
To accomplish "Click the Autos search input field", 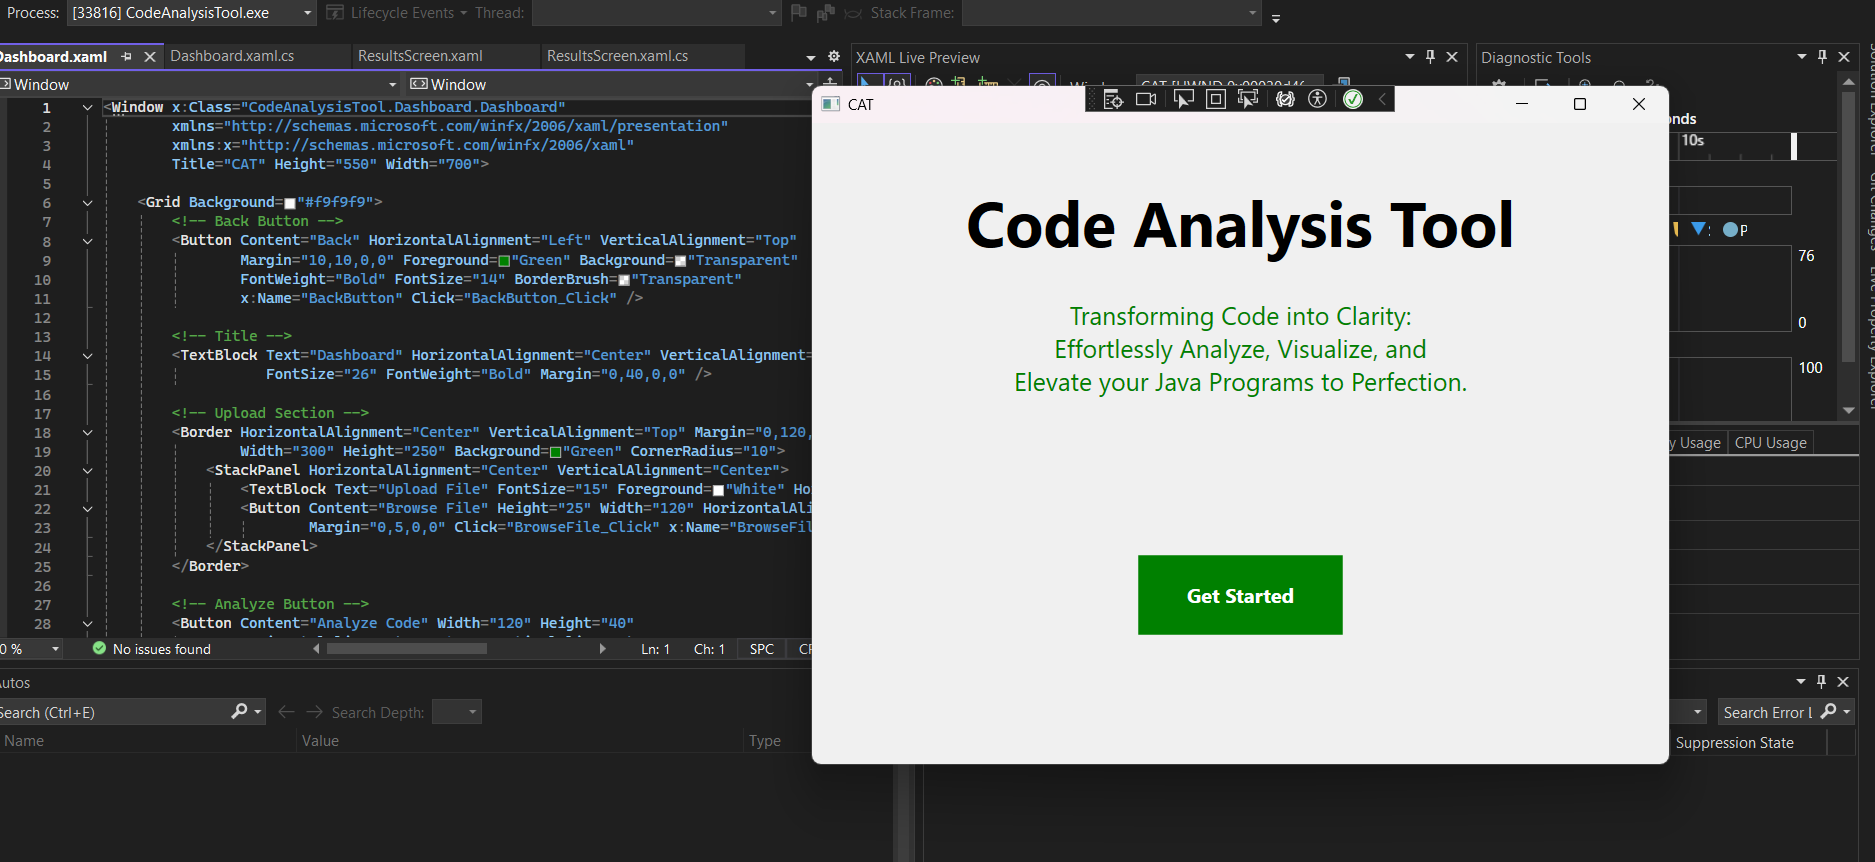I will [115, 712].
